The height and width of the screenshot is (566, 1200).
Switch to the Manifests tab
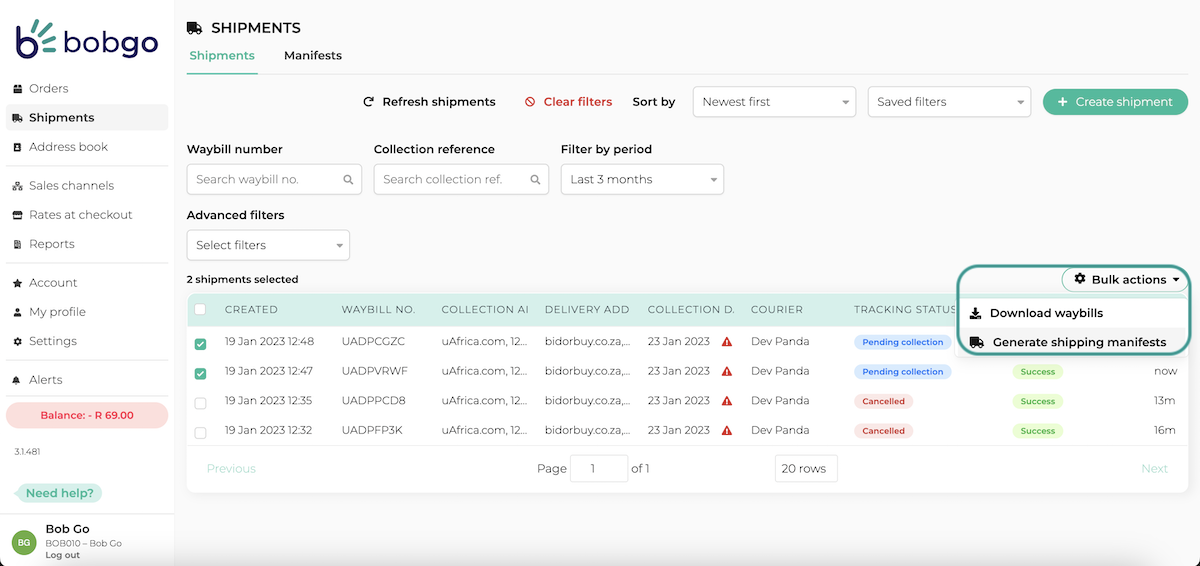pyautogui.click(x=313, y=56)
